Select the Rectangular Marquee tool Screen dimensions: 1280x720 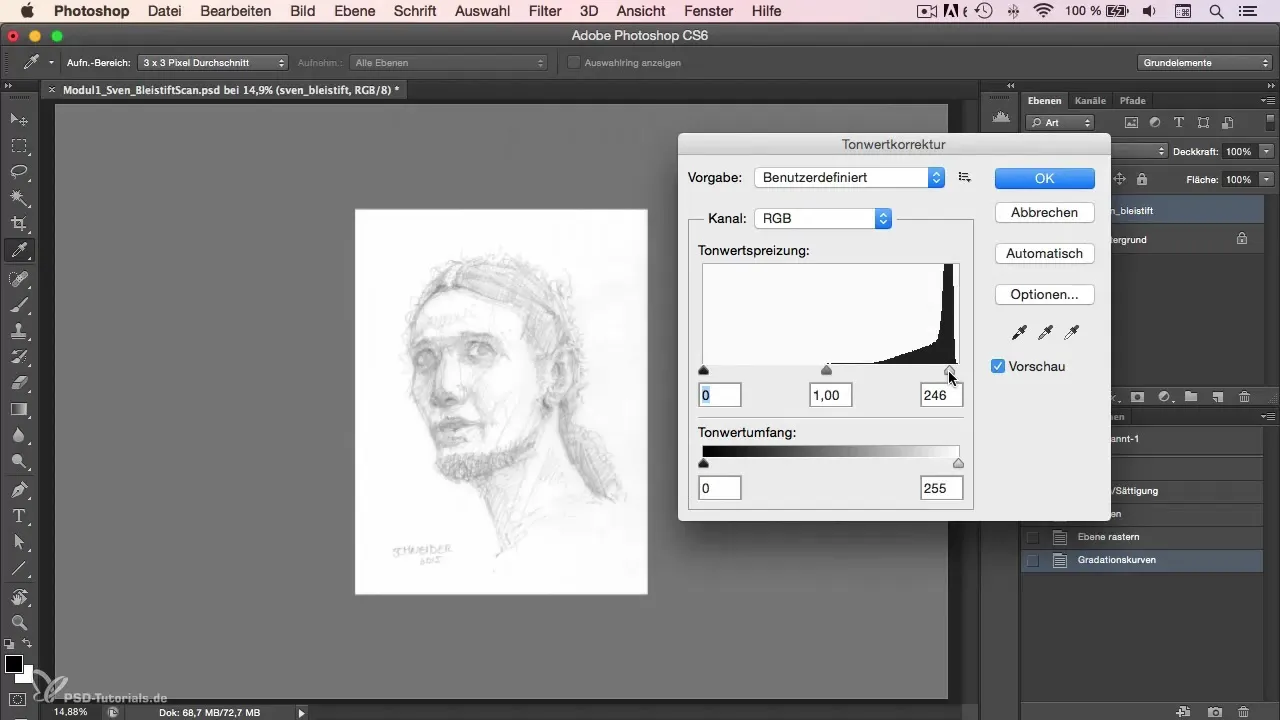[18, 146]
